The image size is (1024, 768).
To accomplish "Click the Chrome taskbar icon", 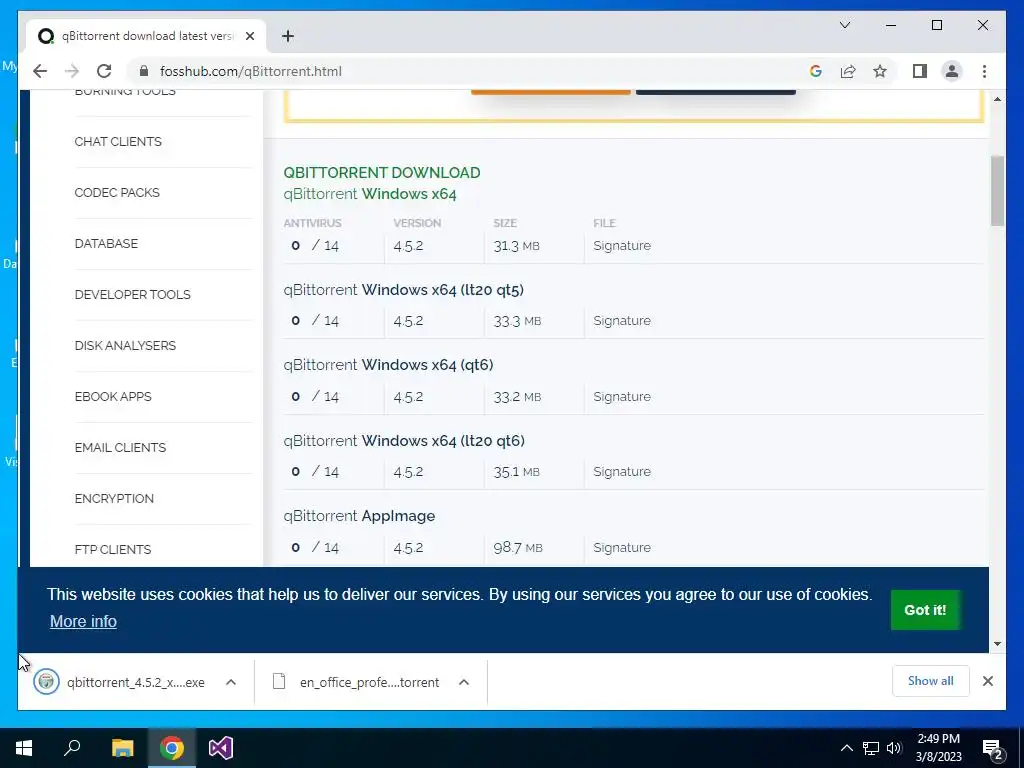I will (x=172, y=748).
